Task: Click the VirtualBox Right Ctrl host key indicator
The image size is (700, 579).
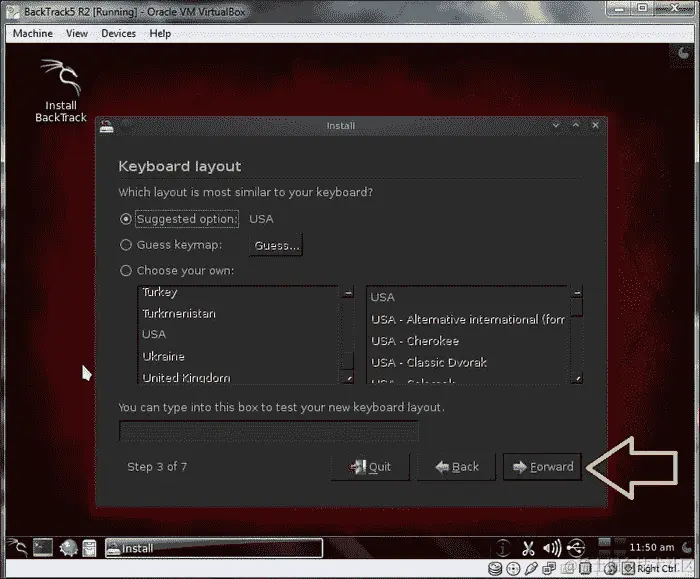Action: click(x=656, y=569)
